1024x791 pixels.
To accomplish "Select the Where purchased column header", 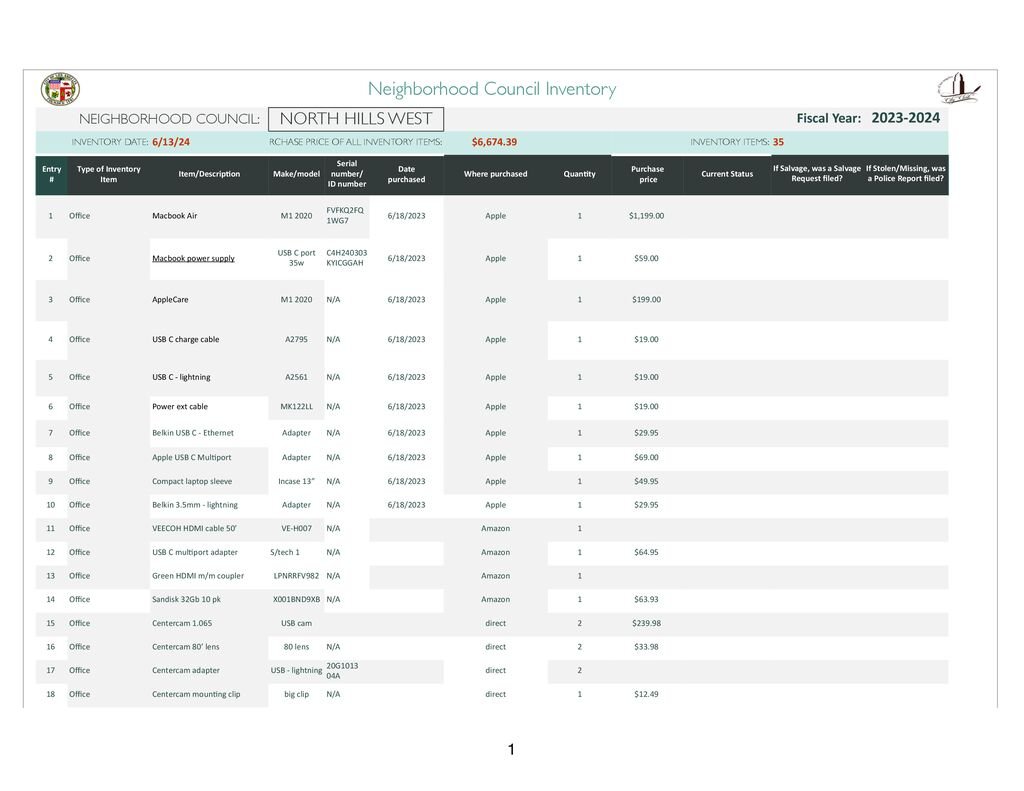I will 496,174.
